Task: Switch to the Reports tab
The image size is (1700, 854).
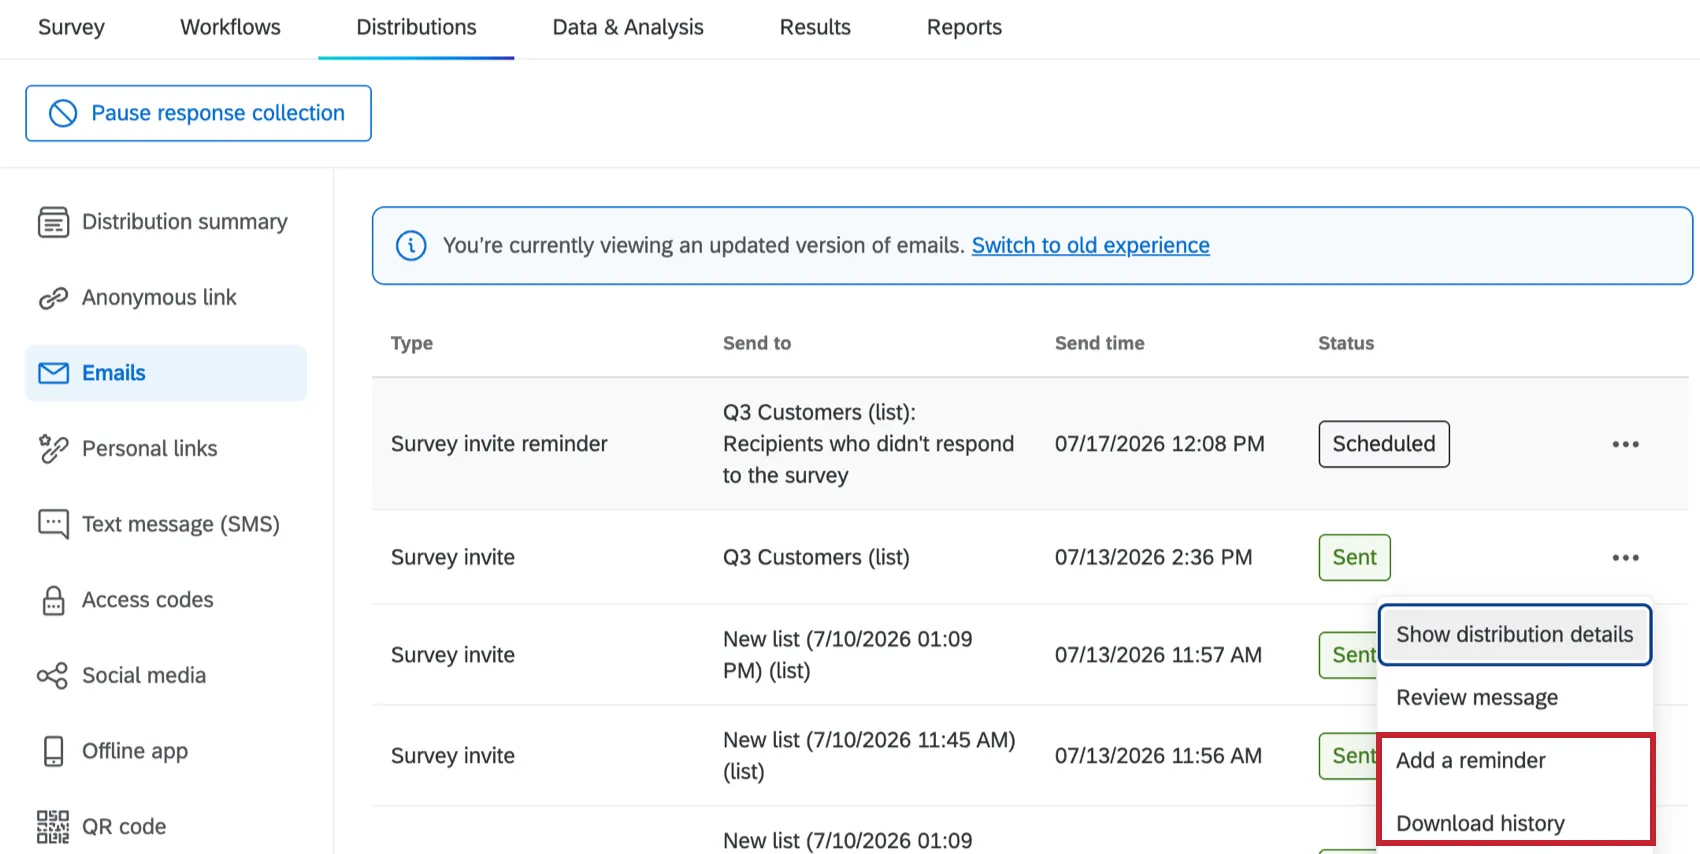Action: [964, 27]
